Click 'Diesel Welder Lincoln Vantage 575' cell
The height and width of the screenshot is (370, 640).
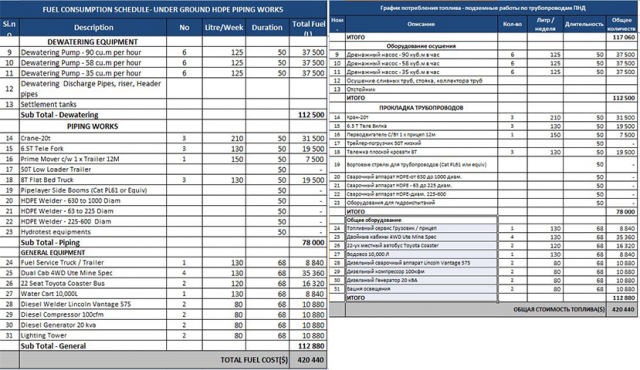(93, 304)
